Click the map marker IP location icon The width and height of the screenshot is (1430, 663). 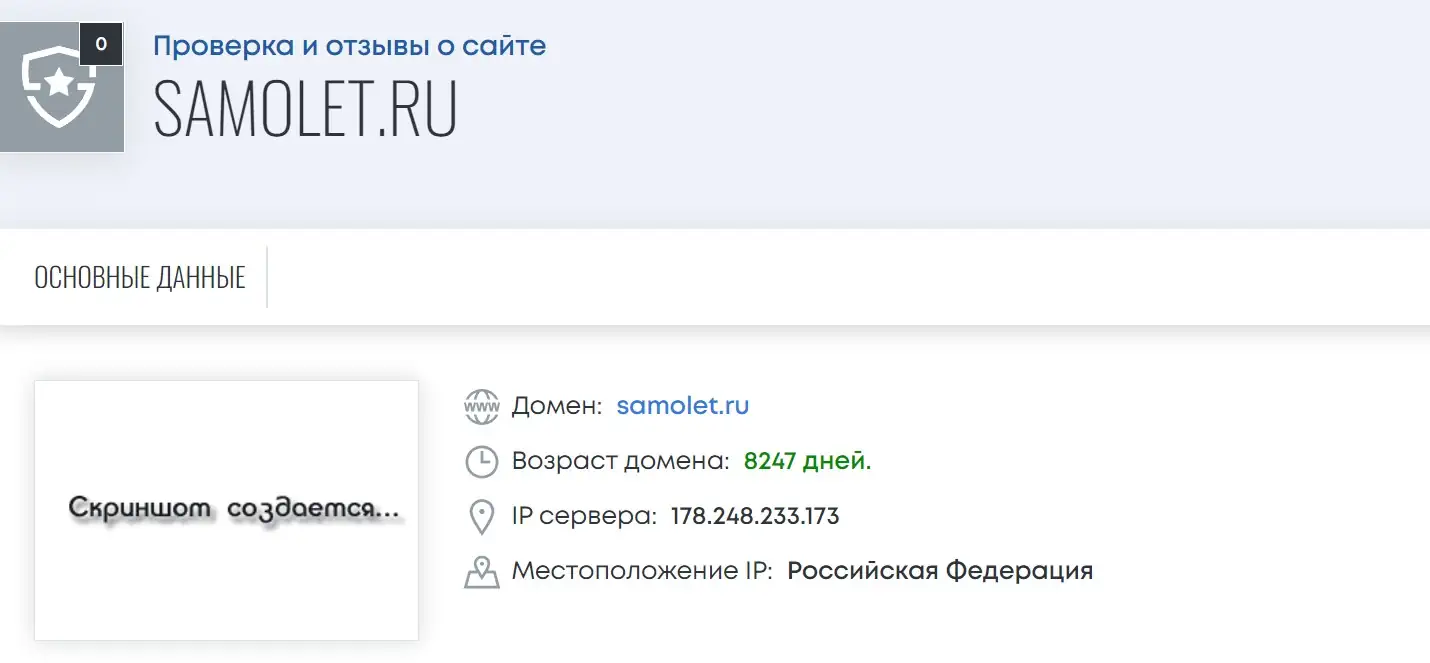click(482, 572)
